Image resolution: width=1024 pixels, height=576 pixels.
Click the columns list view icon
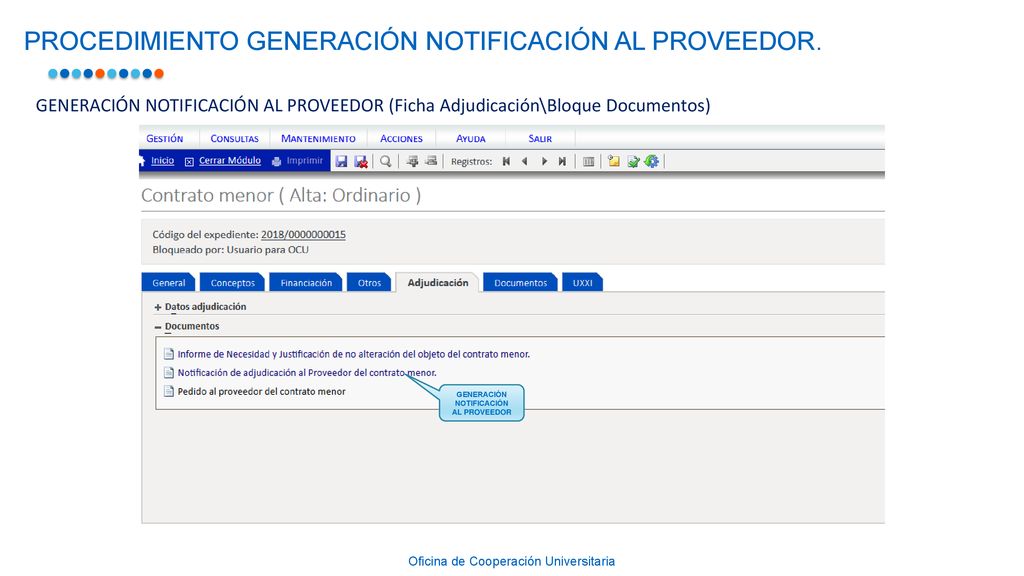pyautogui.click(x=588, y=161)
